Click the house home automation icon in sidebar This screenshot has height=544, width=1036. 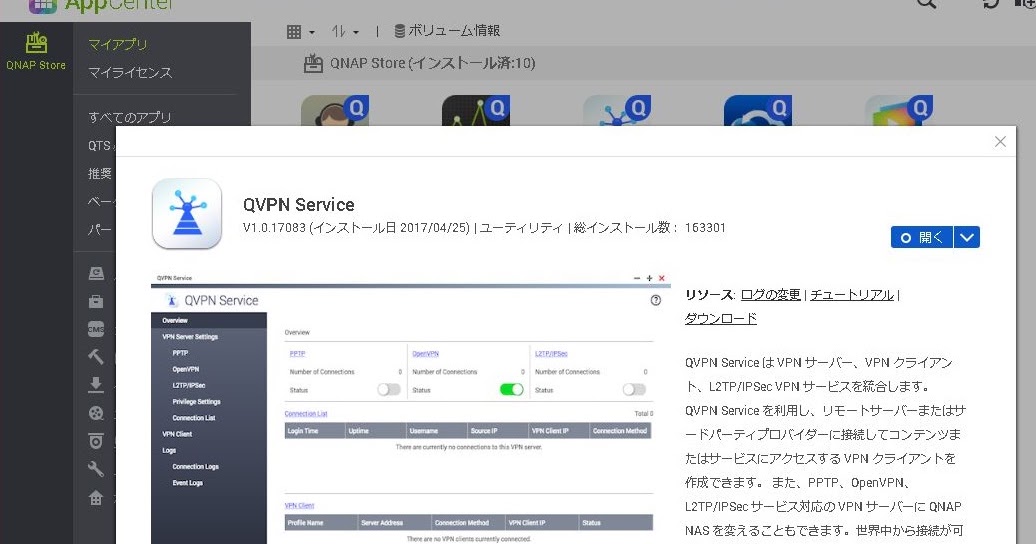(96, 498)
